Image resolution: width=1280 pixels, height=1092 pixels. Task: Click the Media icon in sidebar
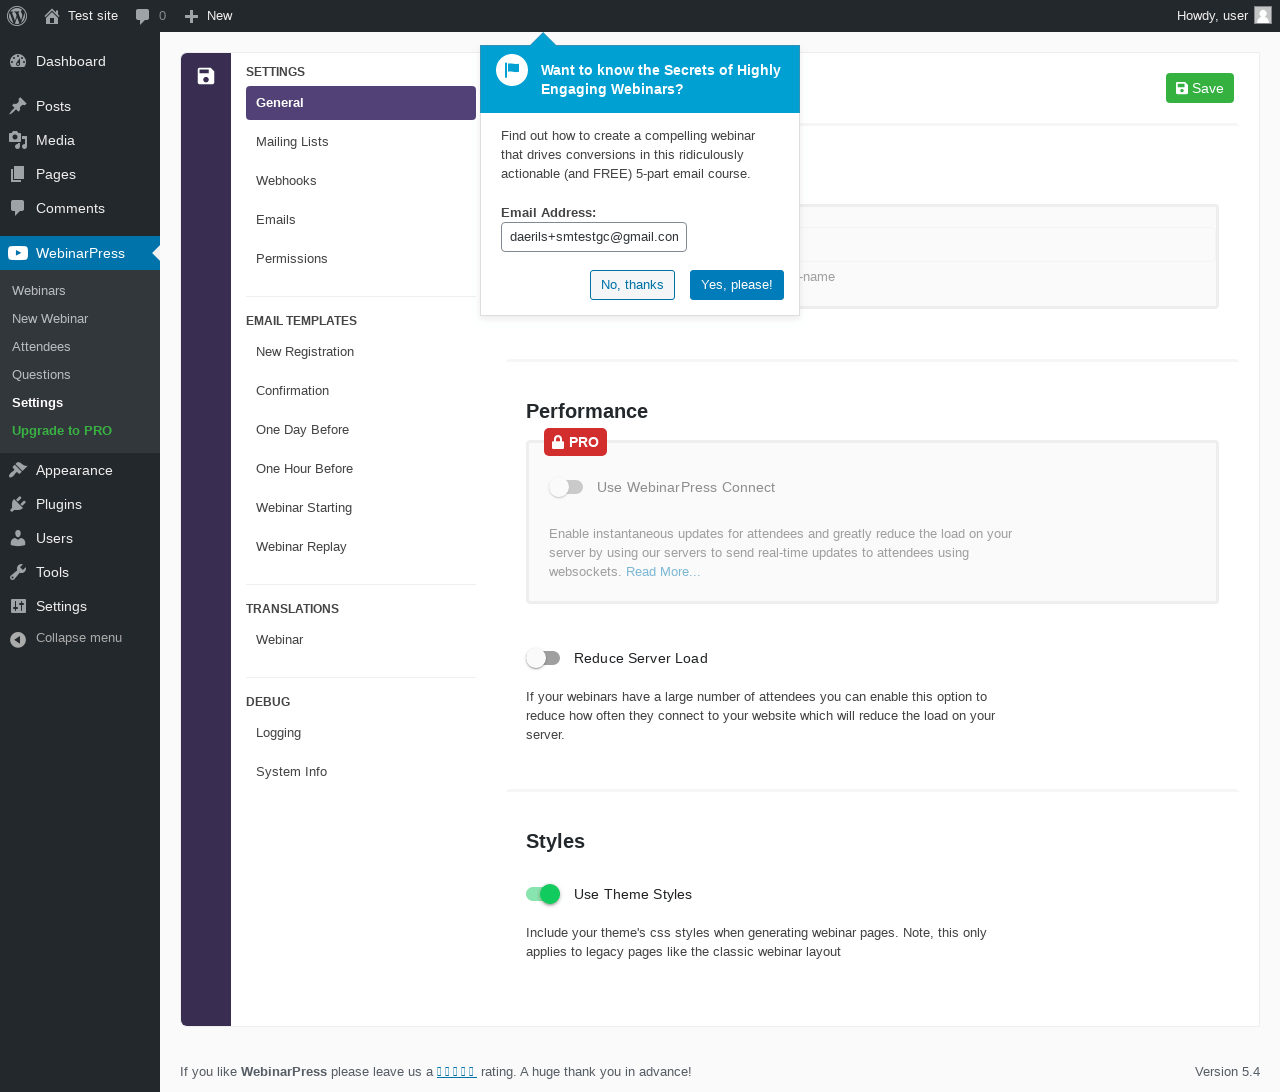(18, 140)
